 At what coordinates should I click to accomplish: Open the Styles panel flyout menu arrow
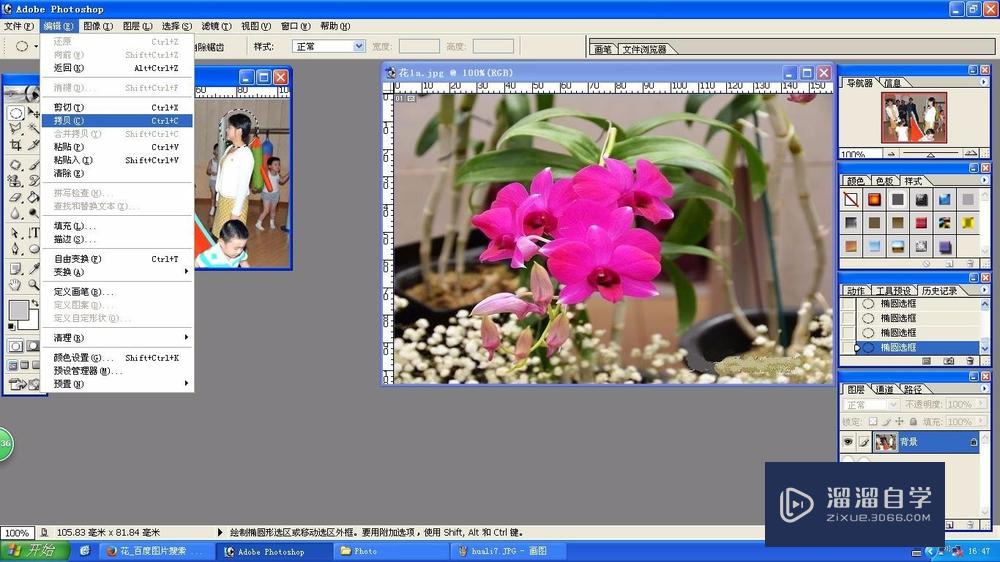point(983,180)
